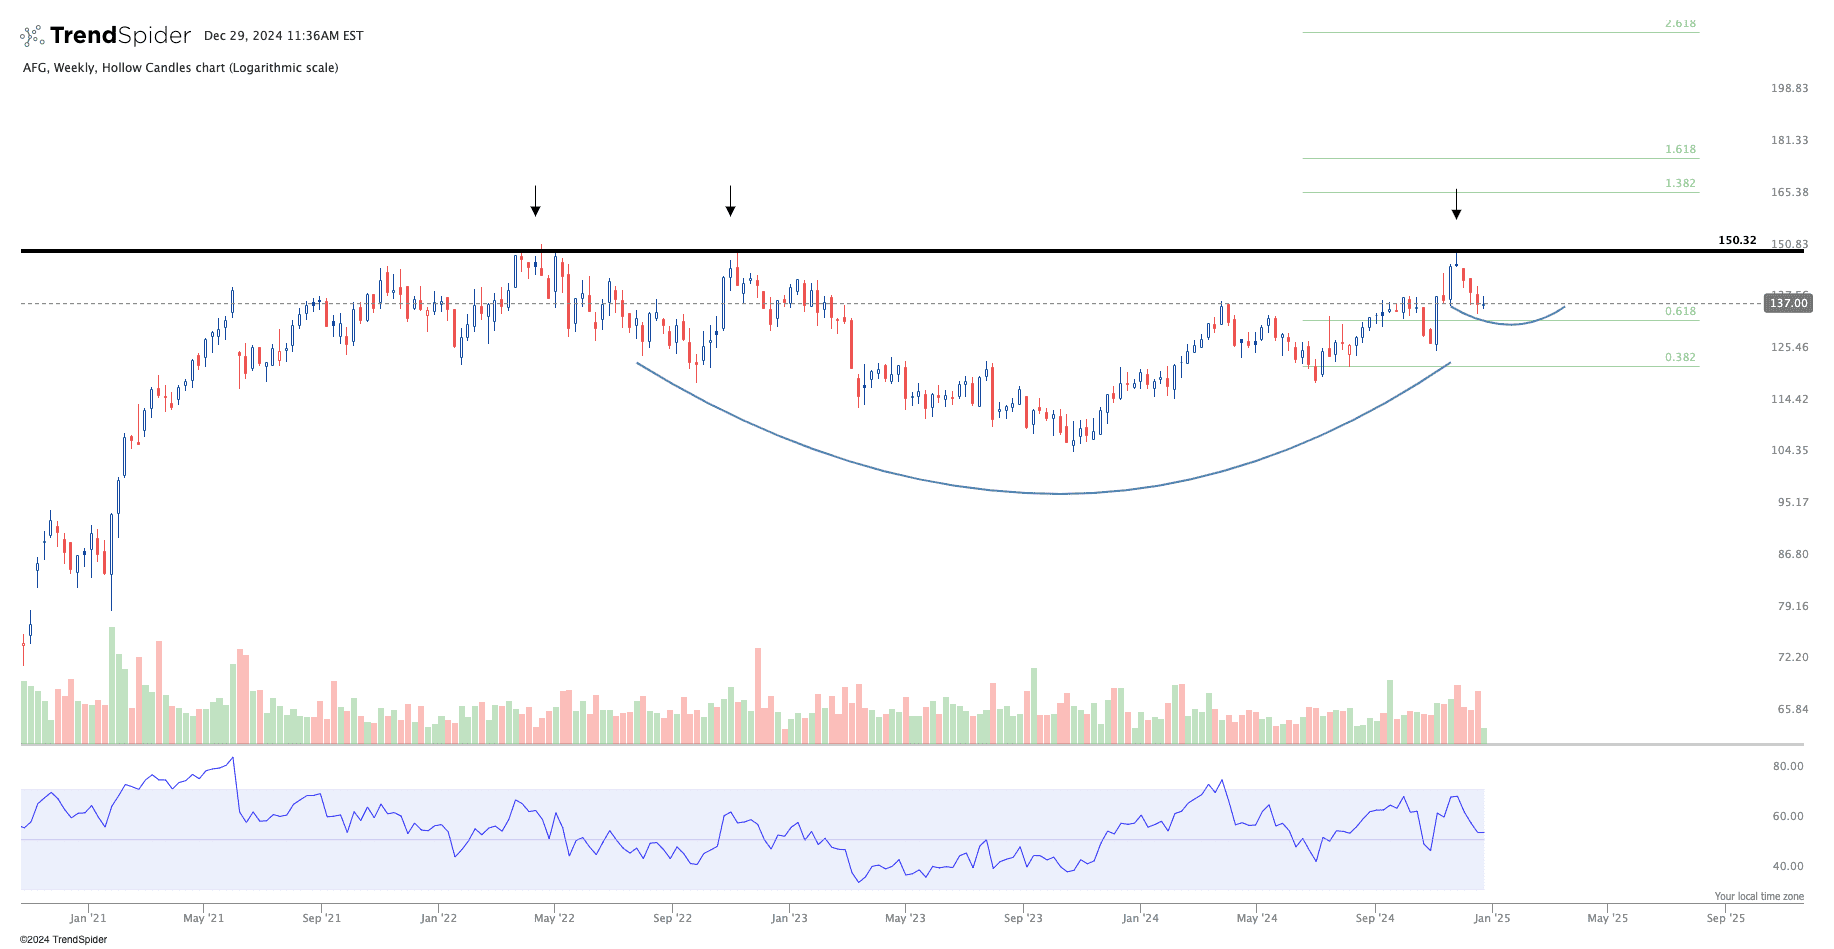This screenshot has height=949, width=1834.
Task: Click the 0.618 Fibonacci retracement label
Action: tap(1680, 311)
